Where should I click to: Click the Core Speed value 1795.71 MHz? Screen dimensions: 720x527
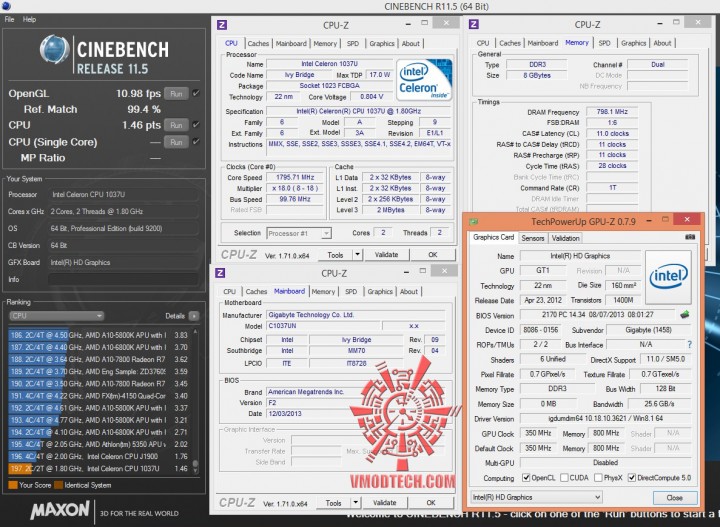295,177
